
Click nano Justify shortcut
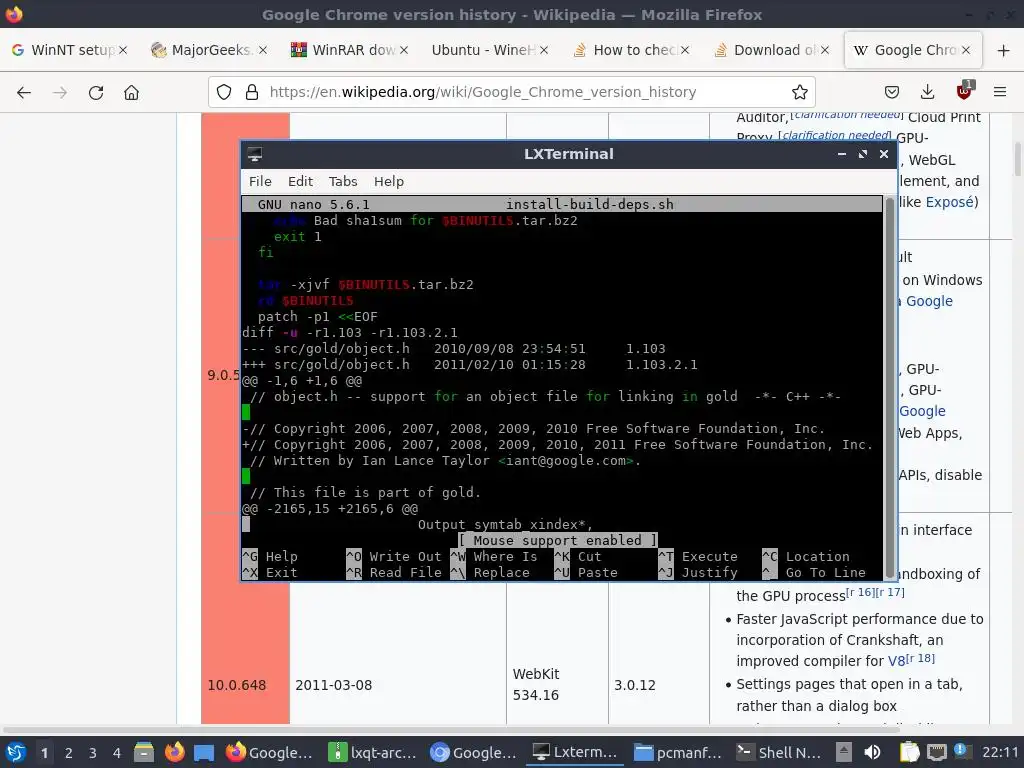tap(698, 573)
